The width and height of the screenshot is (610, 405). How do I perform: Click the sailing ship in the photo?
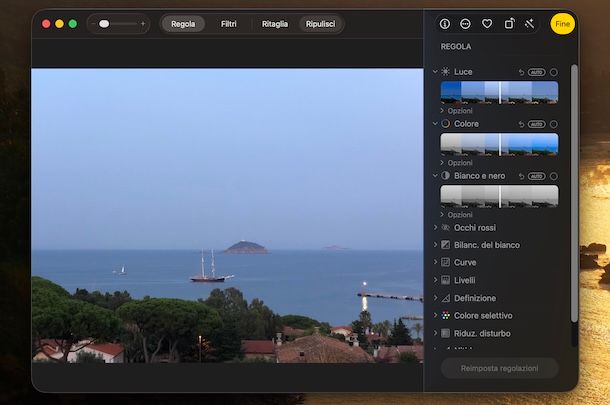pyautogui.click(x=211, y=267)
